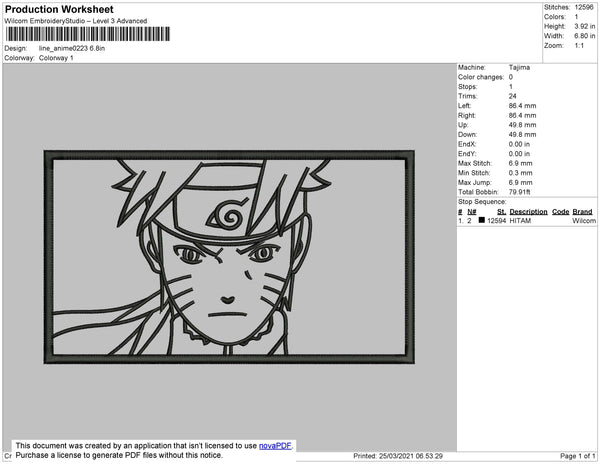This screenshot has height=464, width=600.
Task: Select the 'Colorway 1' value
Action: [56, 58]
